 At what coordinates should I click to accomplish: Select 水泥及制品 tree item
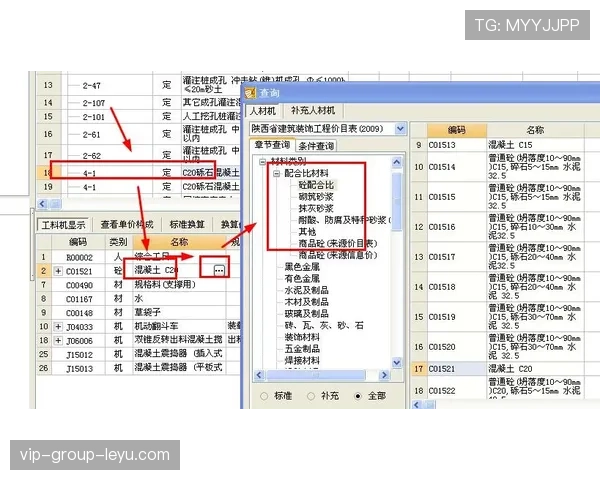click(x=307, y=290)
